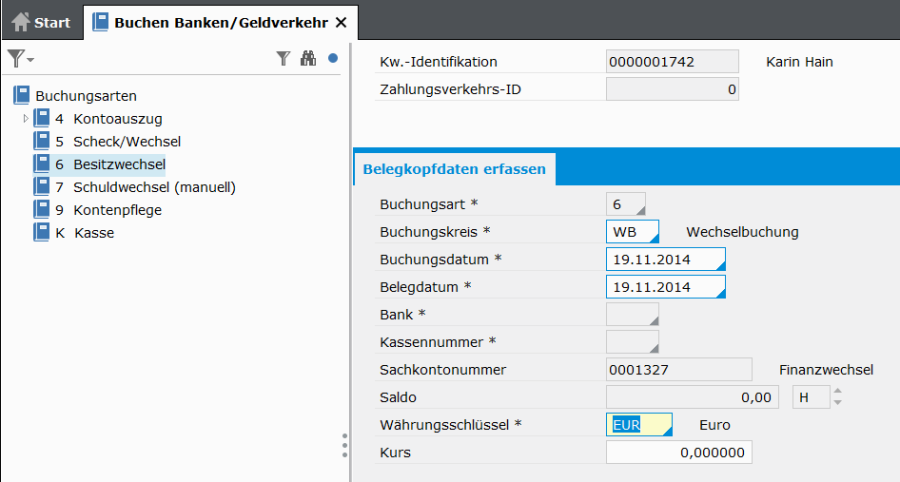Click the blue circle indicator icon
The width and height of the screenshot is (900, 482).
coord(333,59)
